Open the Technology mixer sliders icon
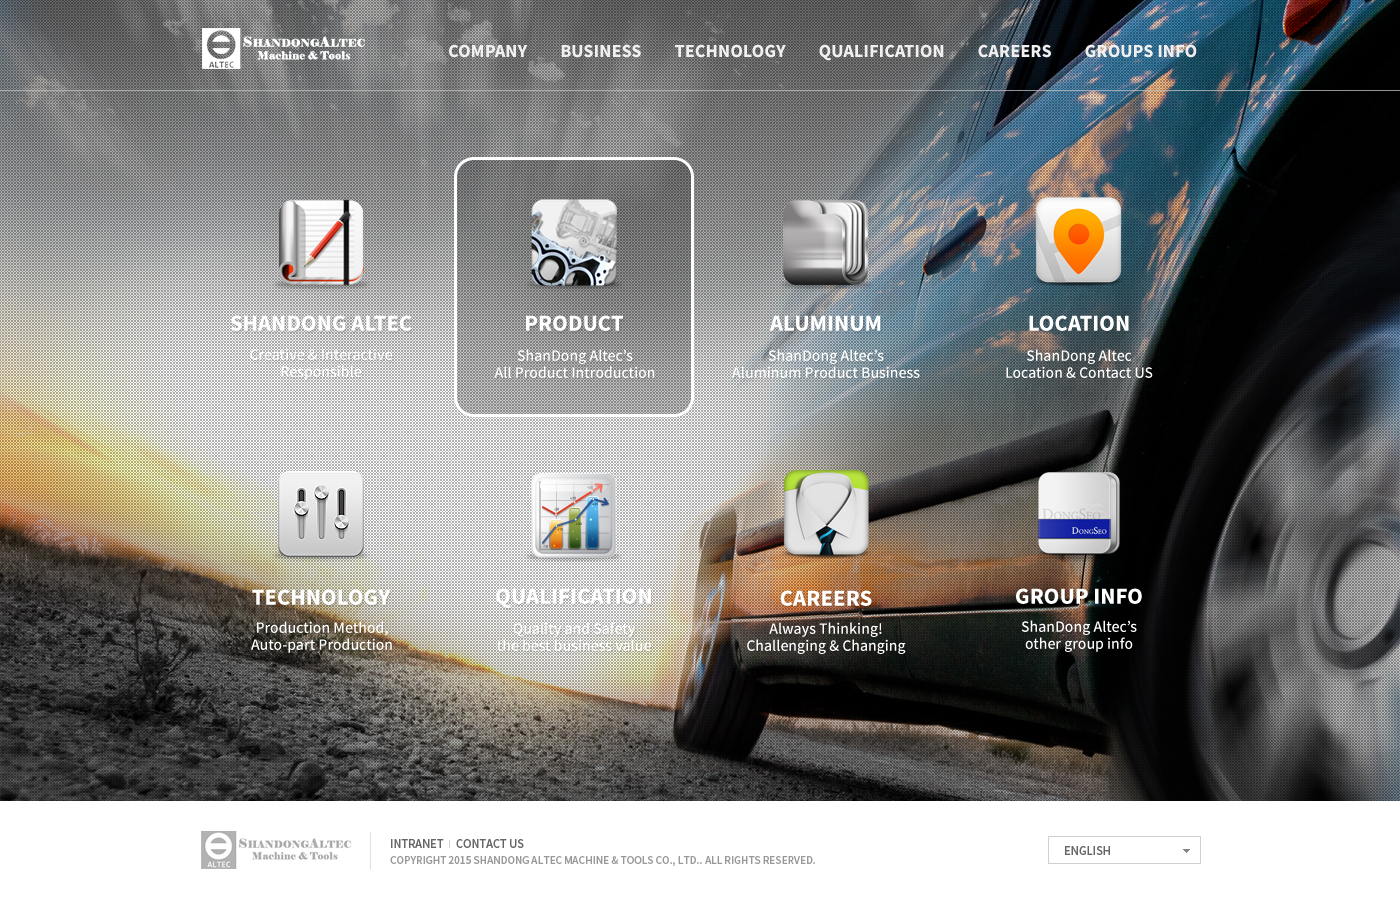 click(321, 514)
